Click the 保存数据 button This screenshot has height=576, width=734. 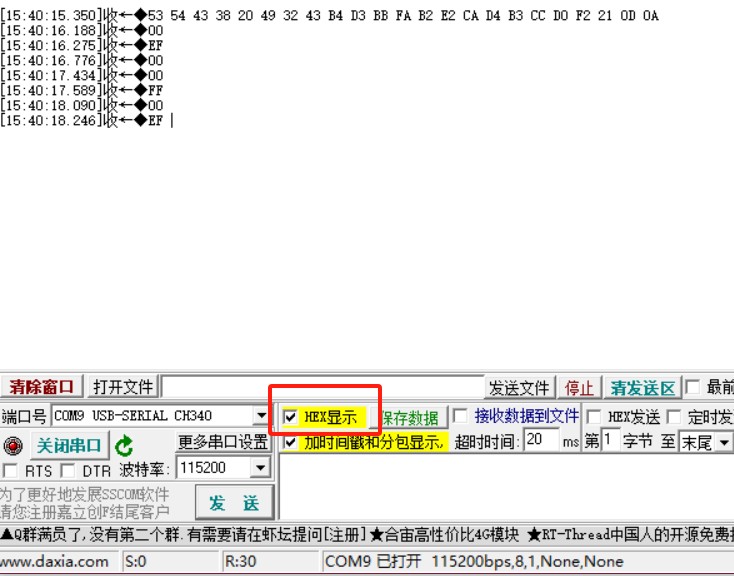point(410,418)
